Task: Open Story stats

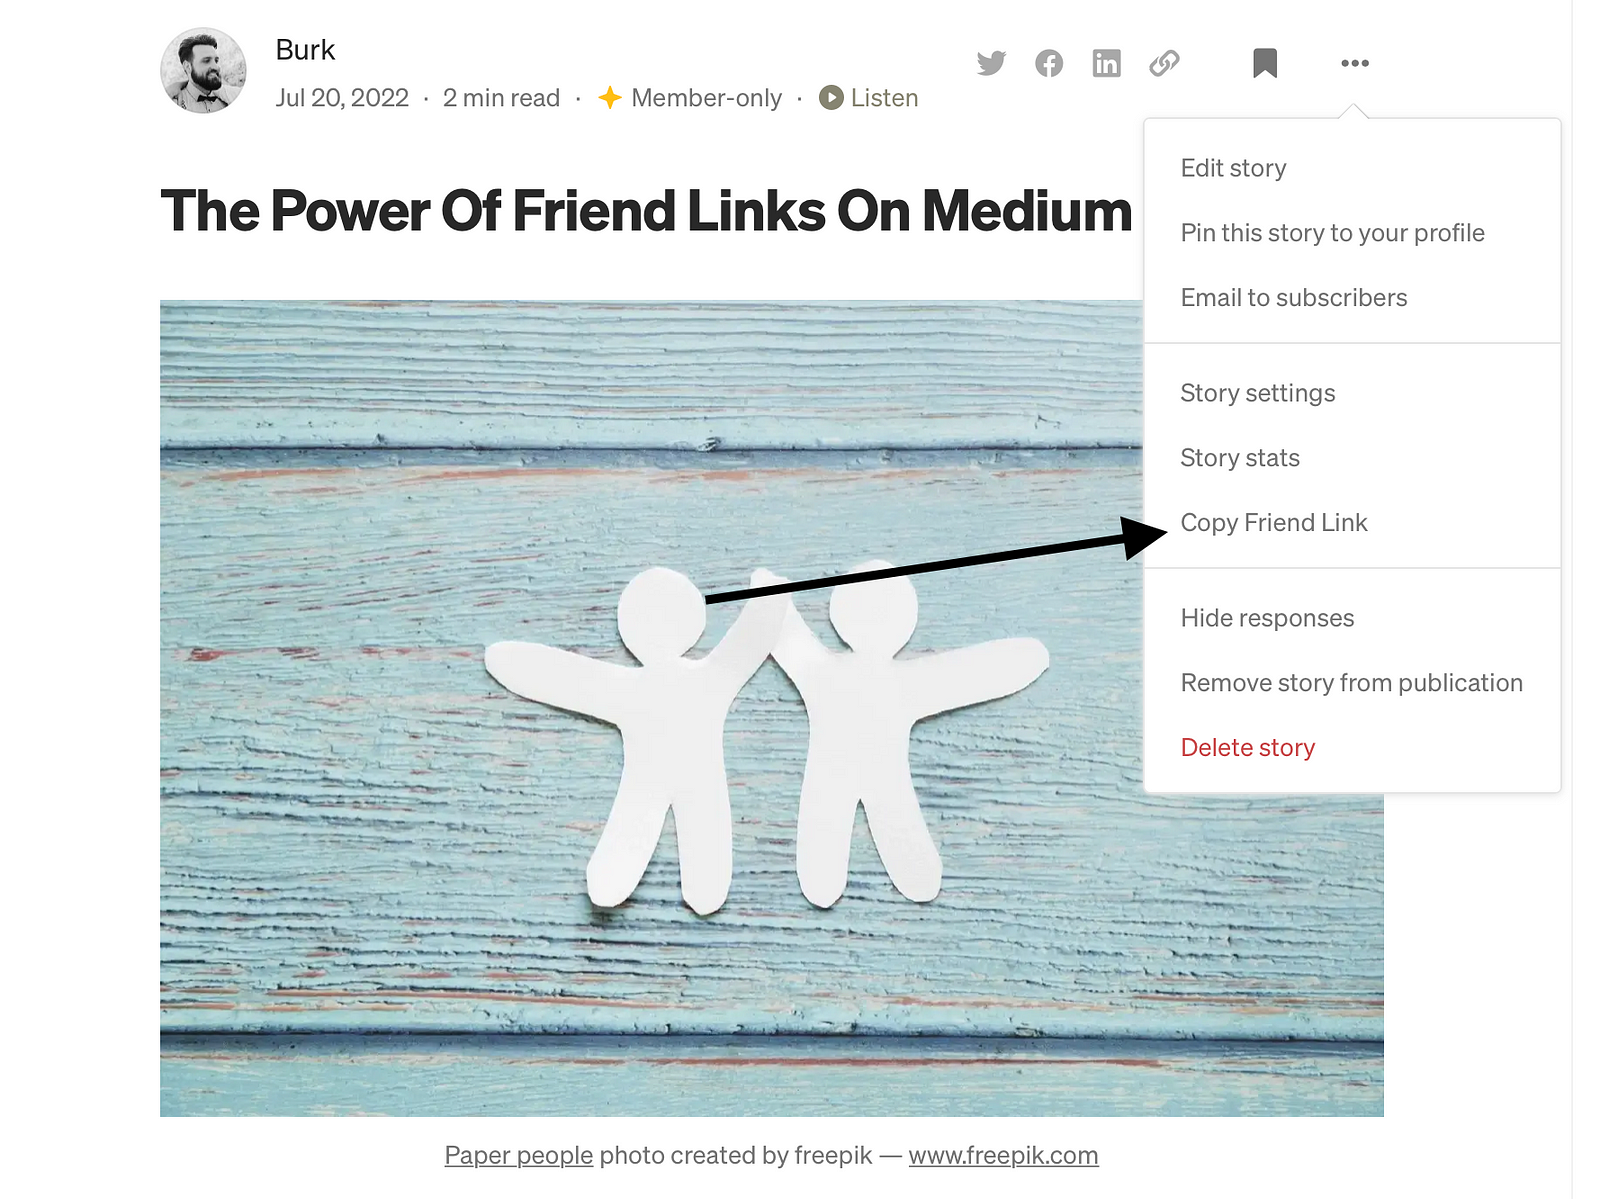Action: [x=1240, y=458]
